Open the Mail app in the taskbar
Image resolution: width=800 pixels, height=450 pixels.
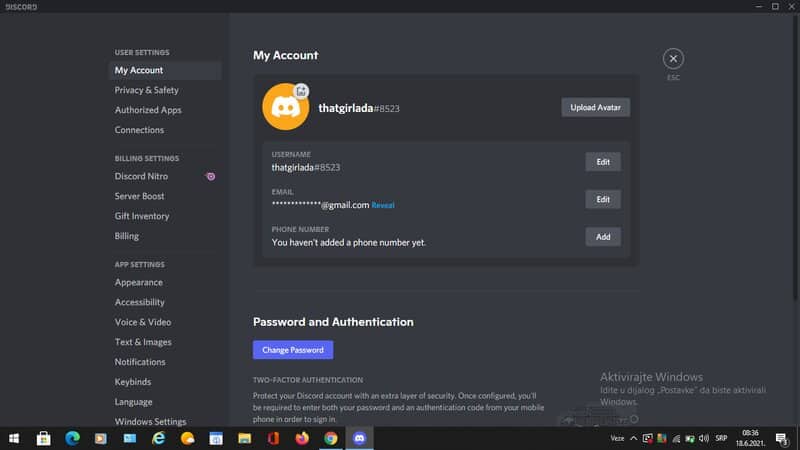[130, 438]
